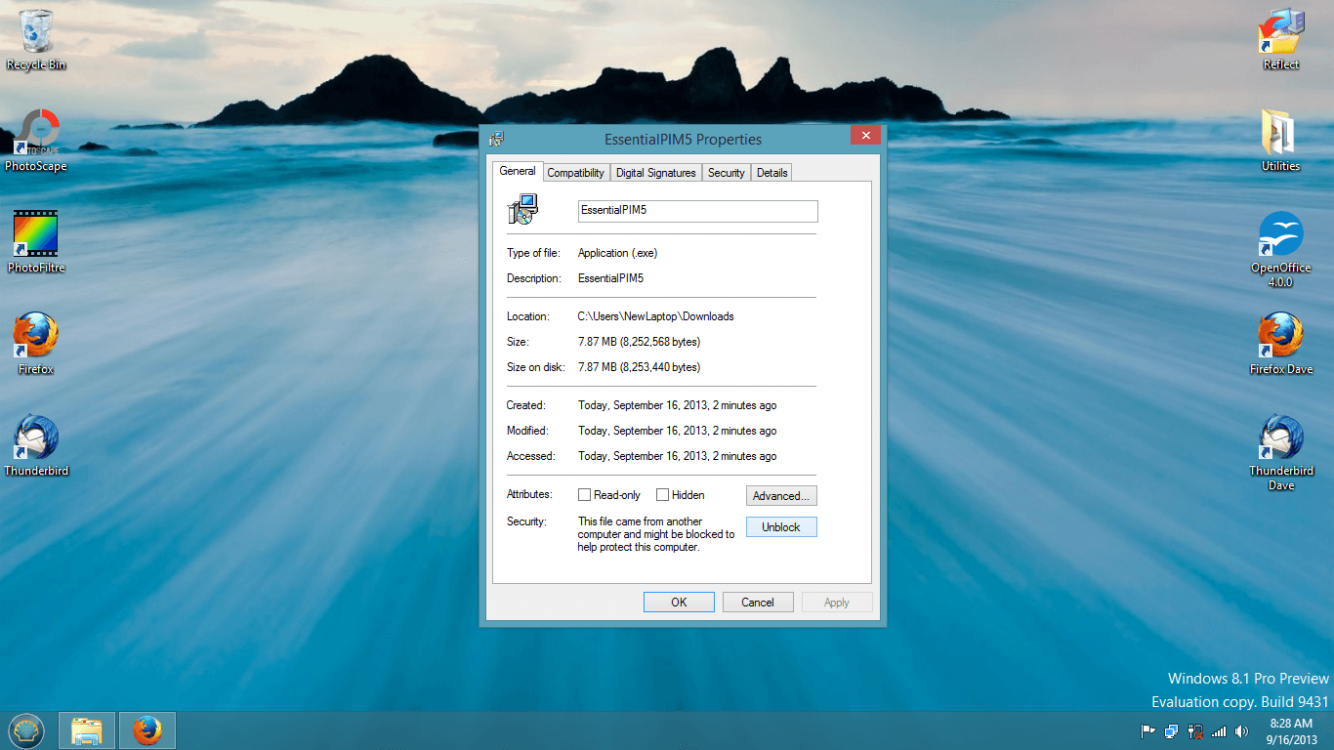Switch to the Compatibility tab
This screenshot has height=750, width=1334.
pyautogui.click(x=576, y=173)
